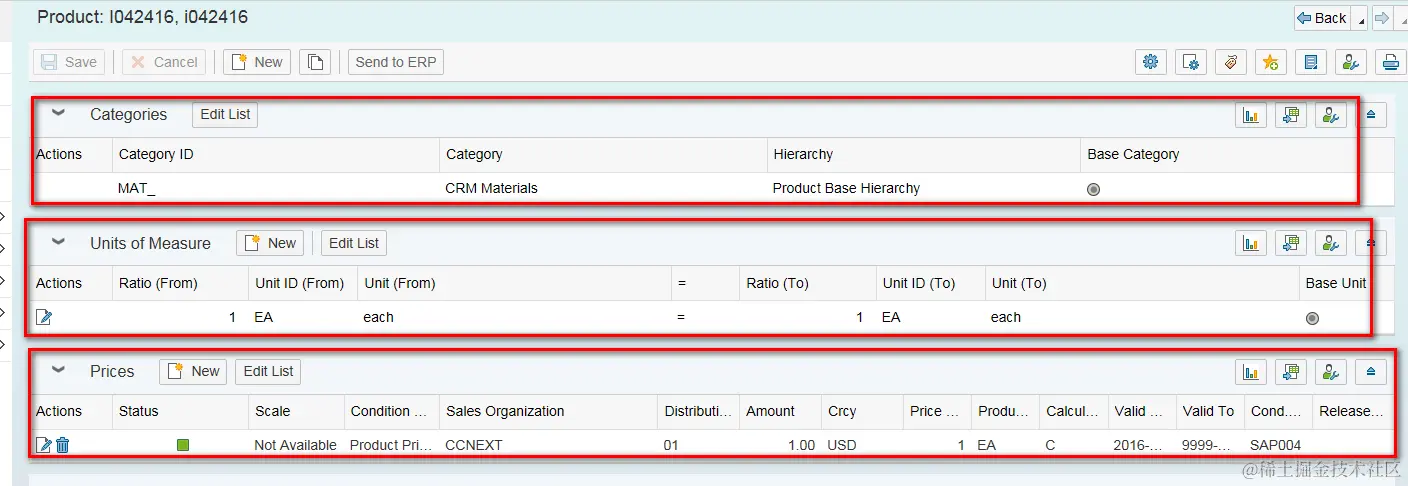Print the product page via printer icon
Image resolution: width=1408 pixels, height=486 pixels.
click(1390, 62)
